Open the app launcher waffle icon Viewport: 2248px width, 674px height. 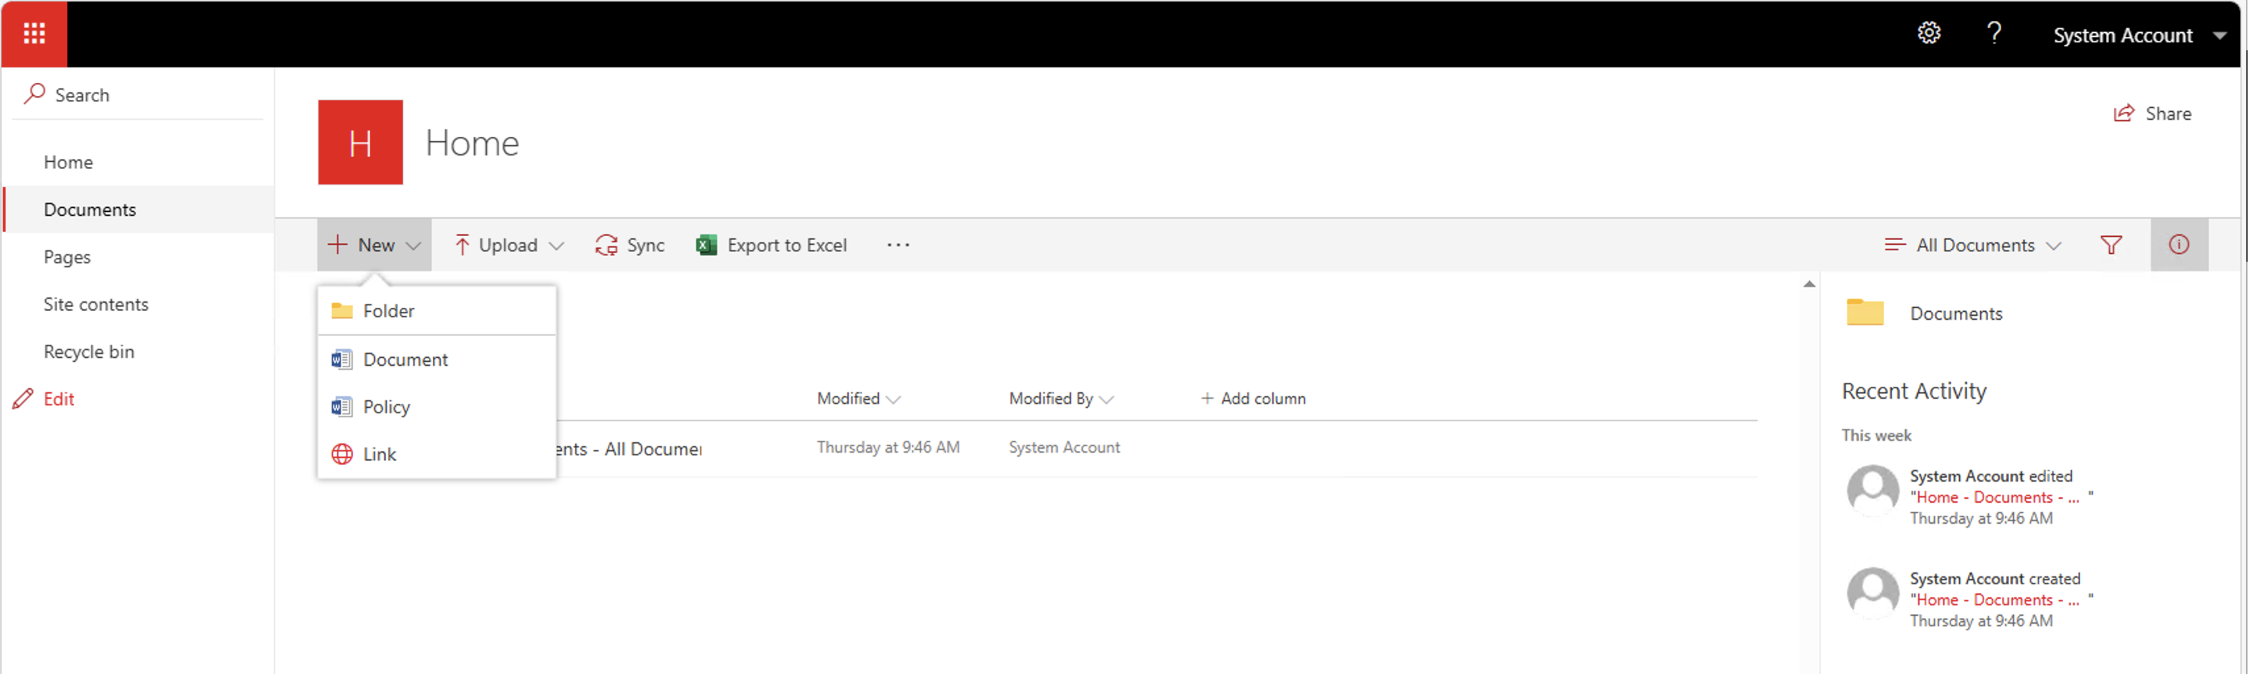click(x=34, y=34)
